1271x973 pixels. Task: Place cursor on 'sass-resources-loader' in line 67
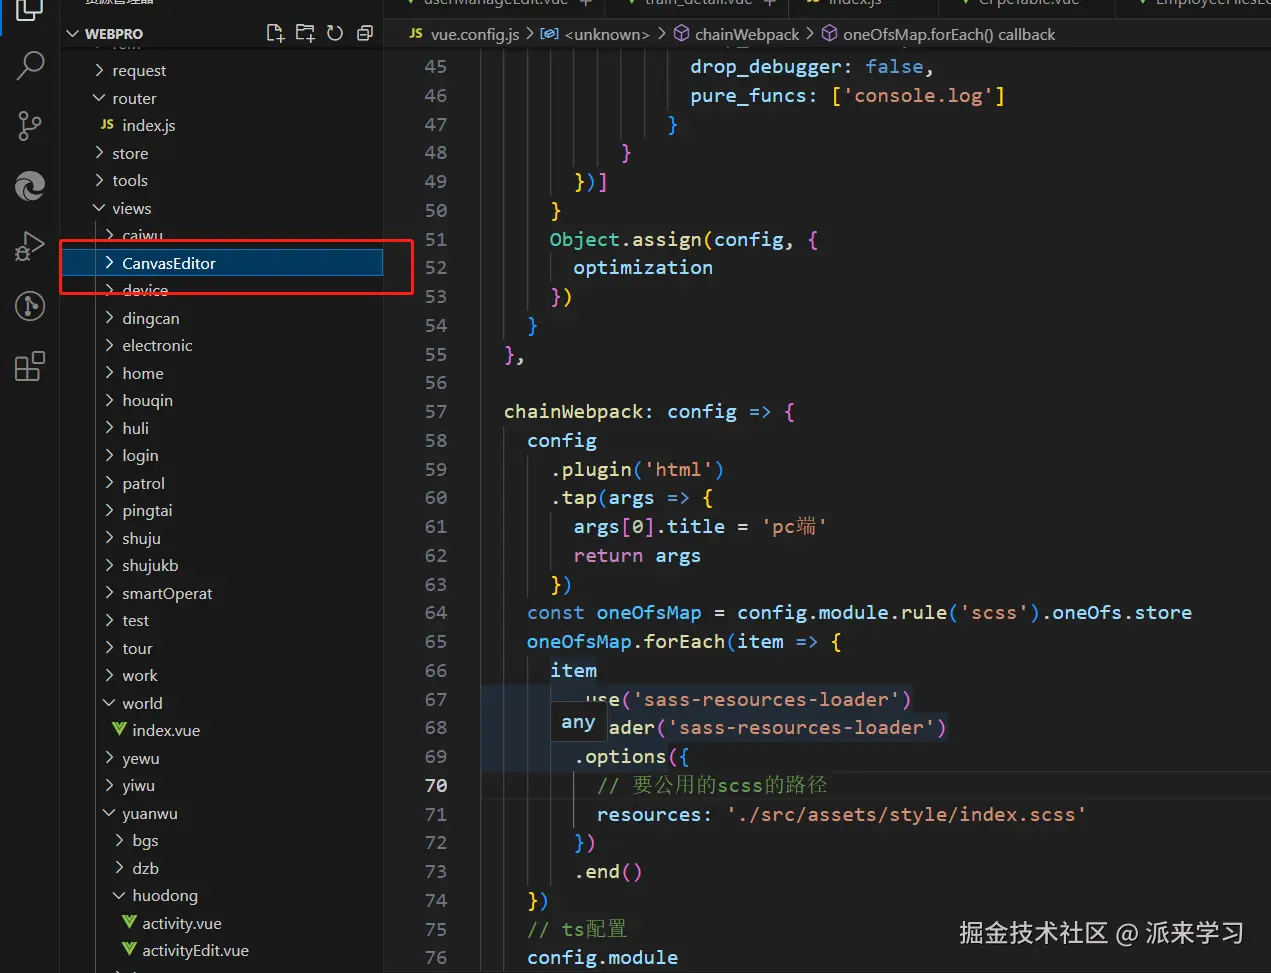pos(765,699)
